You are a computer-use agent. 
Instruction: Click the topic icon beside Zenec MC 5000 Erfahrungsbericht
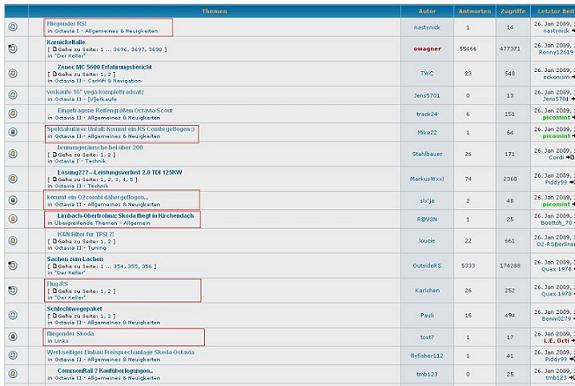(x=13, y=73)
